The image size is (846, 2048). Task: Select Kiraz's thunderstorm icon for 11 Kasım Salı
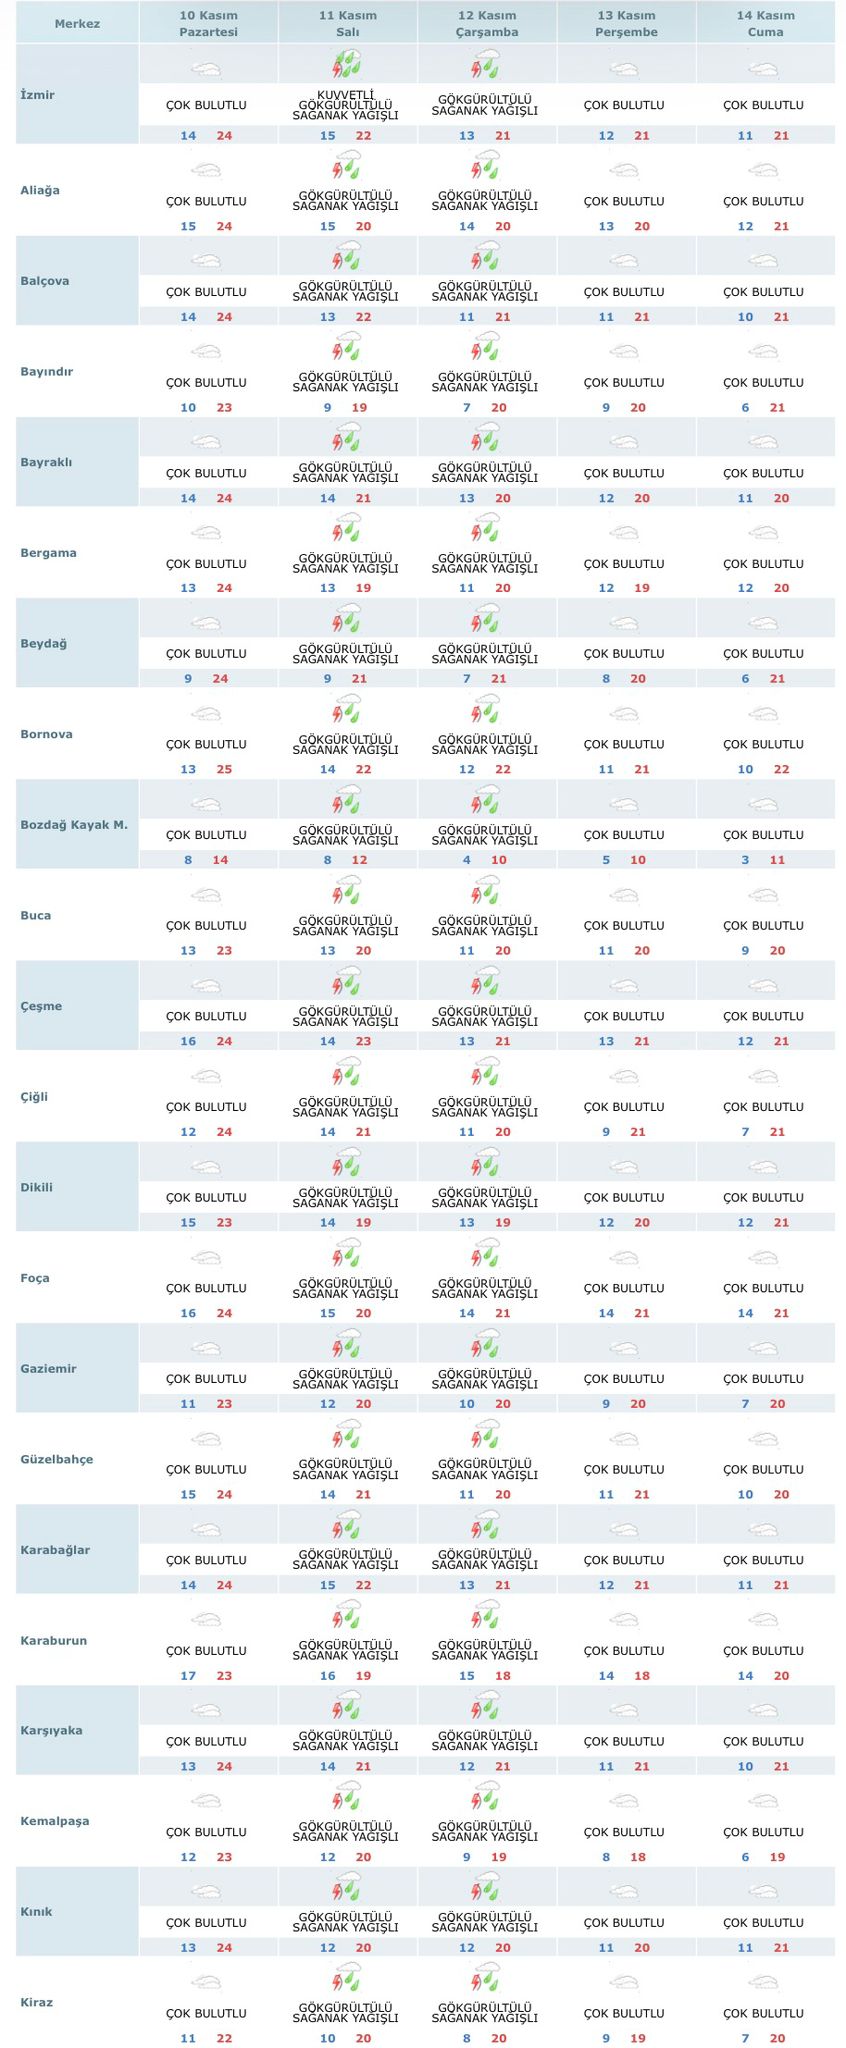346,1980
